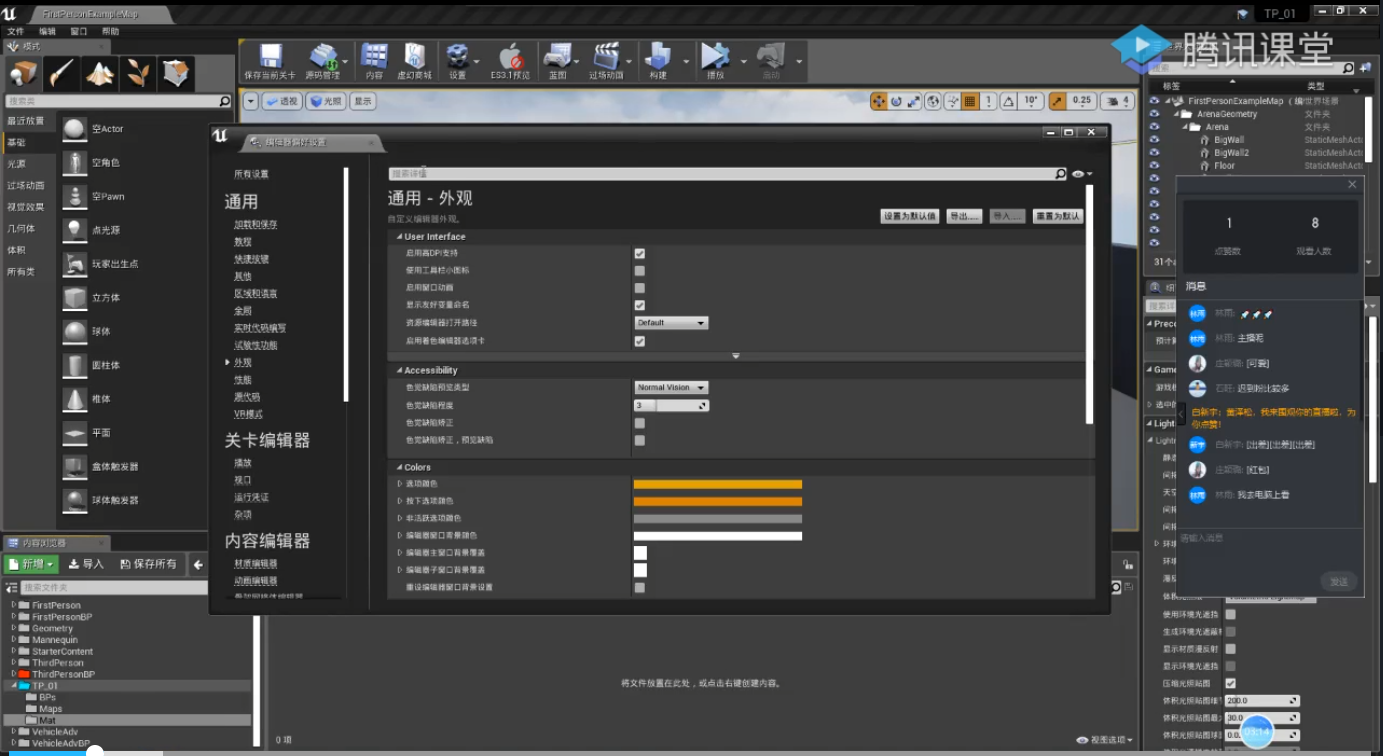Enable 启用窗口动画 checkbox

coord(640,288)
